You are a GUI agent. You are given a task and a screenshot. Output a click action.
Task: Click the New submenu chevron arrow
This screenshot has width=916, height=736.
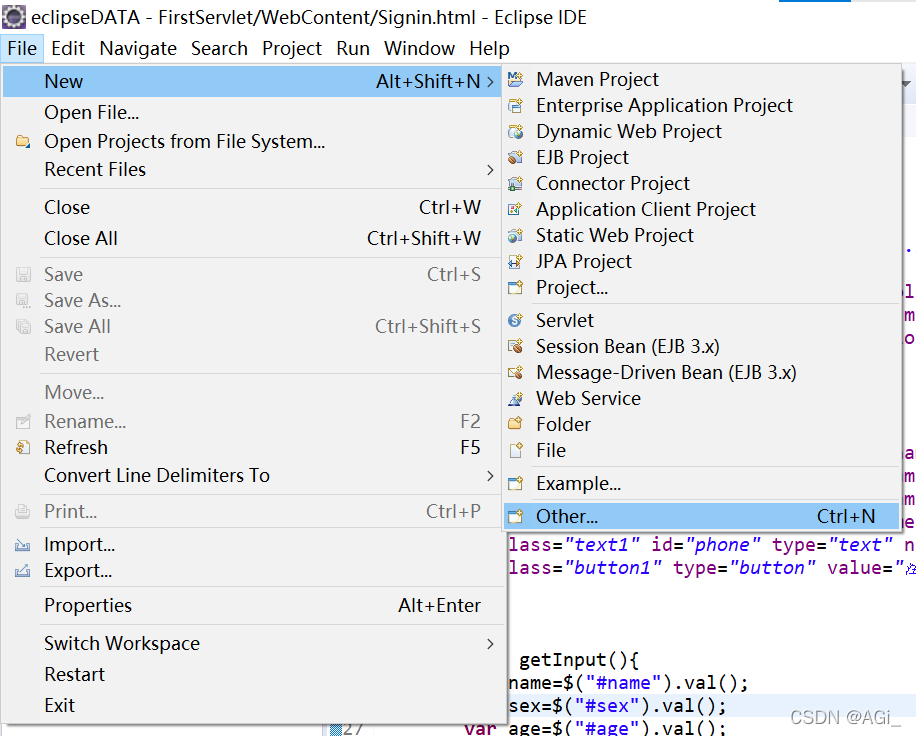pos(490,82)
